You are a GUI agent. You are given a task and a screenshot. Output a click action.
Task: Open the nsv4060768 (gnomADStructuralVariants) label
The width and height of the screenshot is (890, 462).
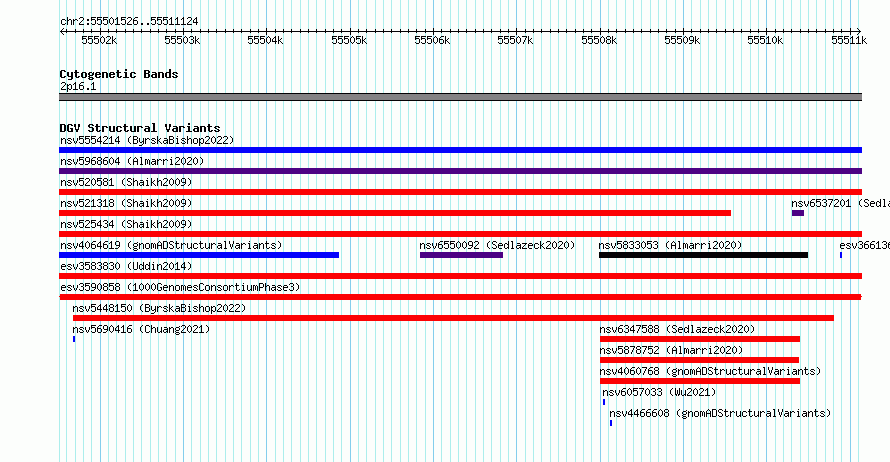pos(710,371)
